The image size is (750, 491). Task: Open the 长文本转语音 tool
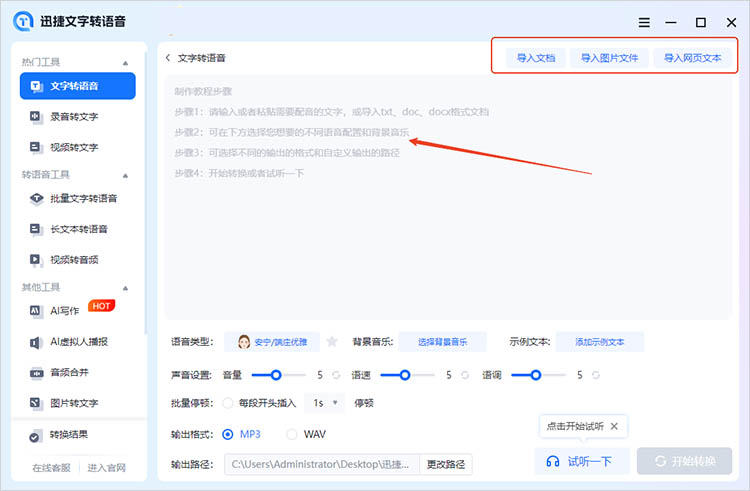point(77,229)
